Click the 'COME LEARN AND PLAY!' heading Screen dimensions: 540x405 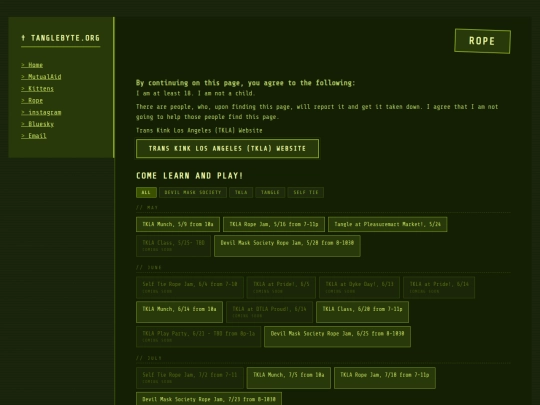click(189, 176)
